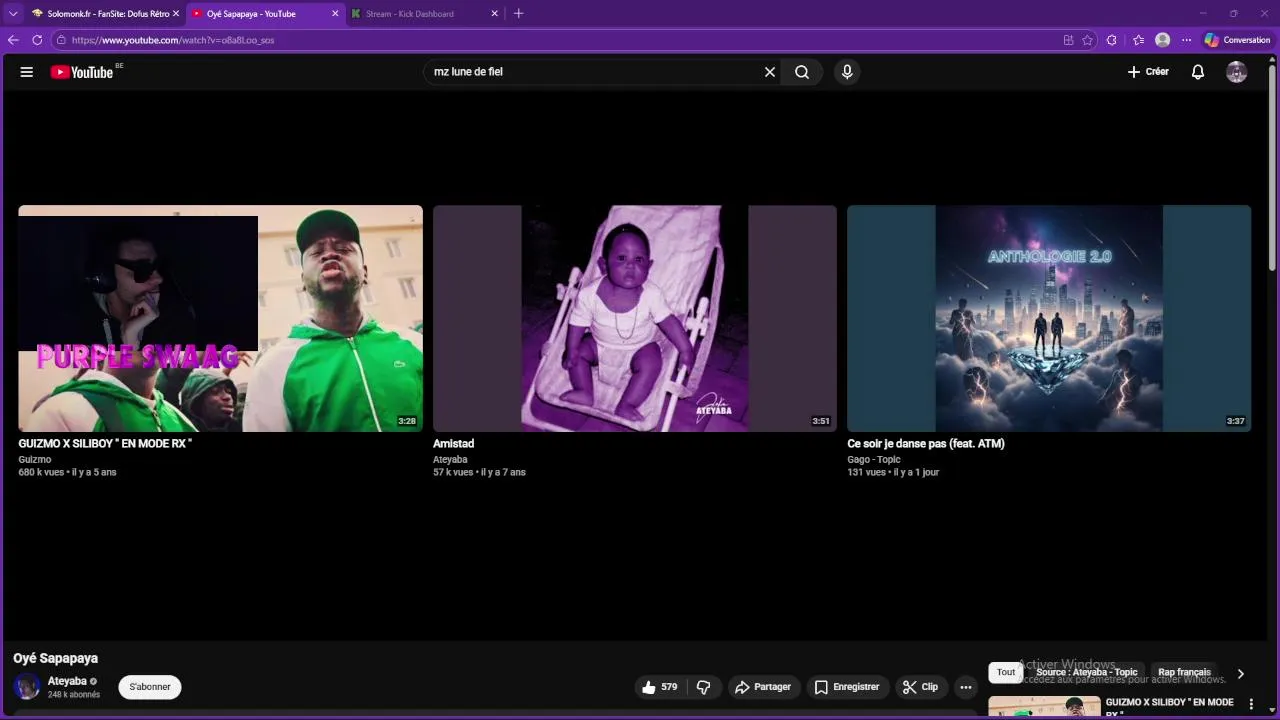Open the tab search dropdown

(x=13, y=14)
